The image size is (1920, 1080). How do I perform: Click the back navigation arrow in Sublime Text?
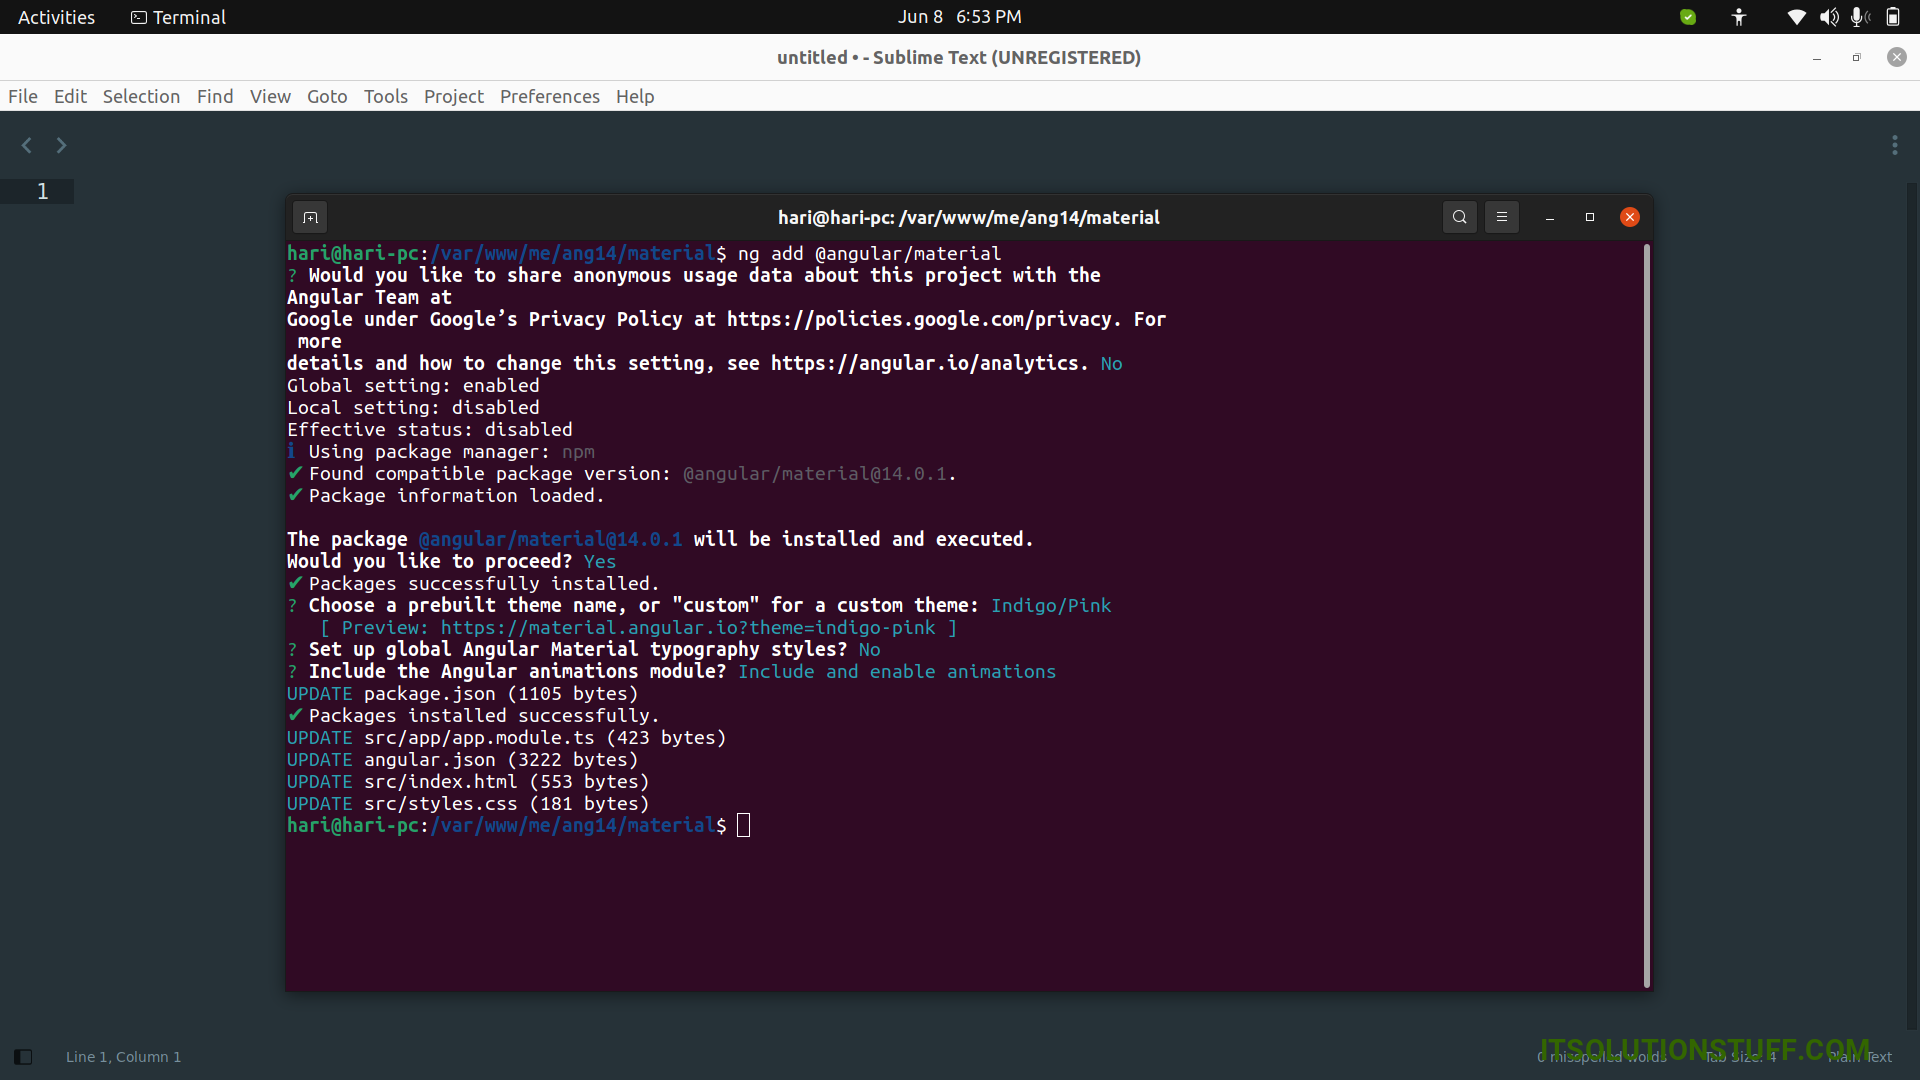[x=26, y=145]
